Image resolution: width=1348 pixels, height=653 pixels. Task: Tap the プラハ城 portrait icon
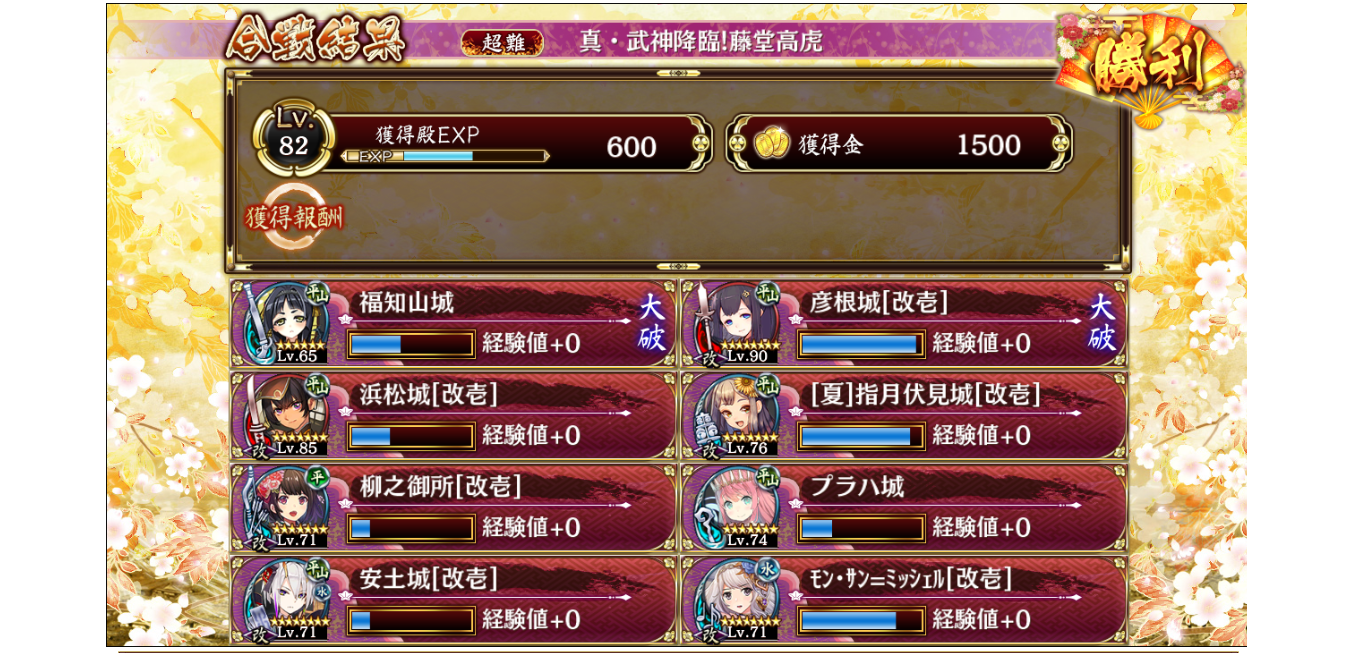(736, 507)
